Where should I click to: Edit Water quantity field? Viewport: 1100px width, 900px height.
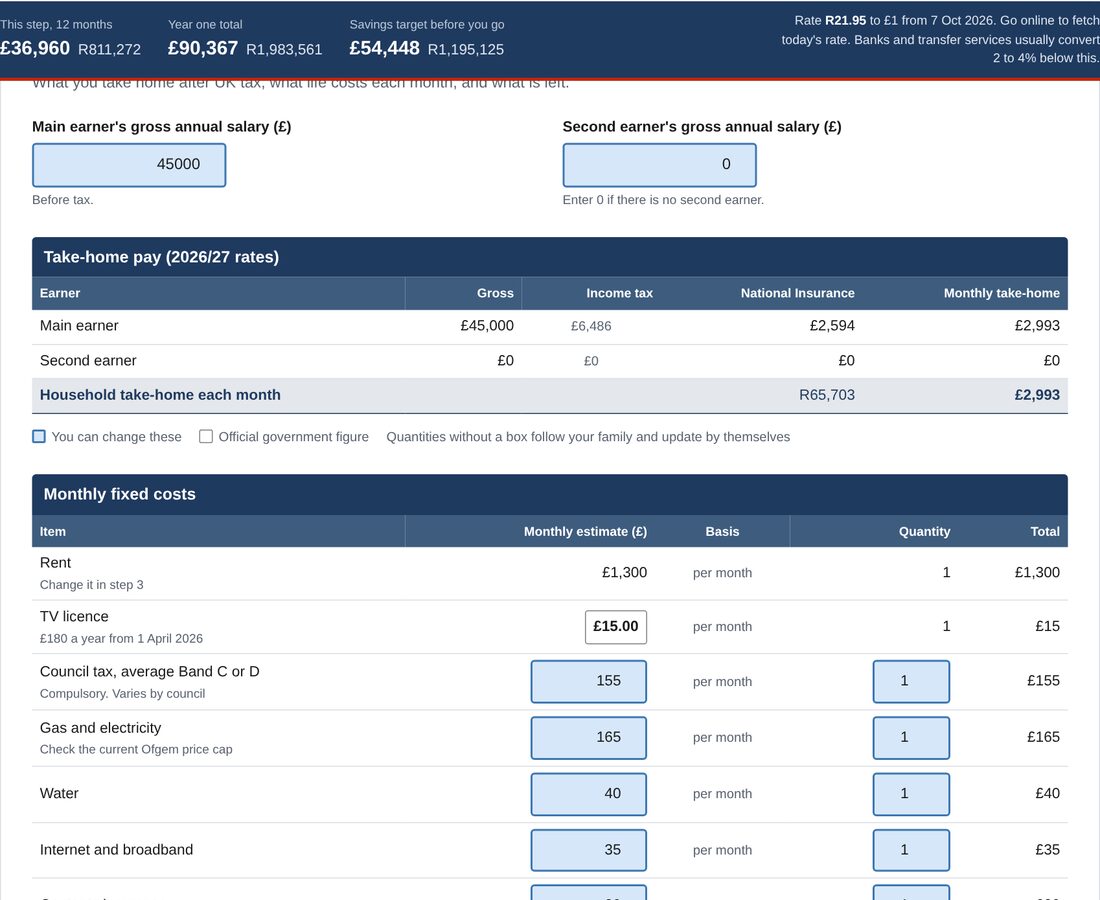911,794
